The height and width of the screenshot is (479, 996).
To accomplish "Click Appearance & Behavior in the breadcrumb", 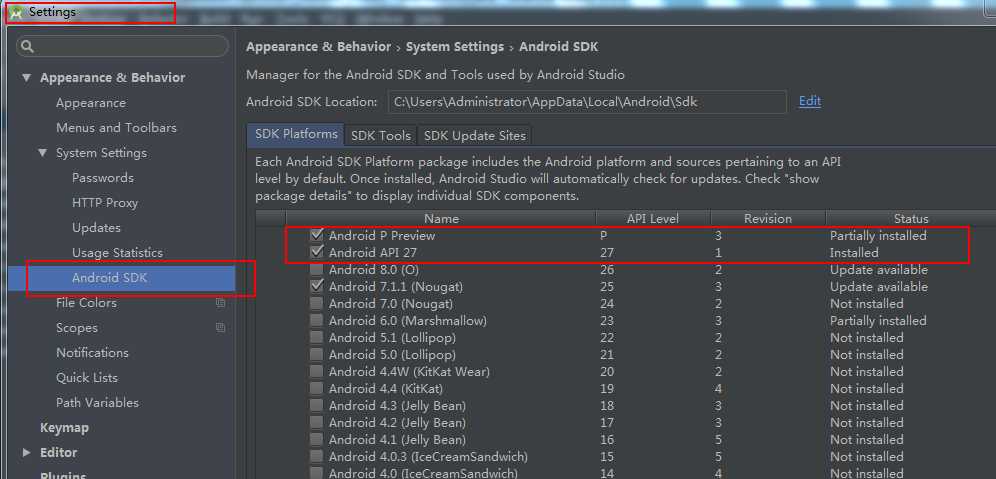I will [x=318, y=47].
